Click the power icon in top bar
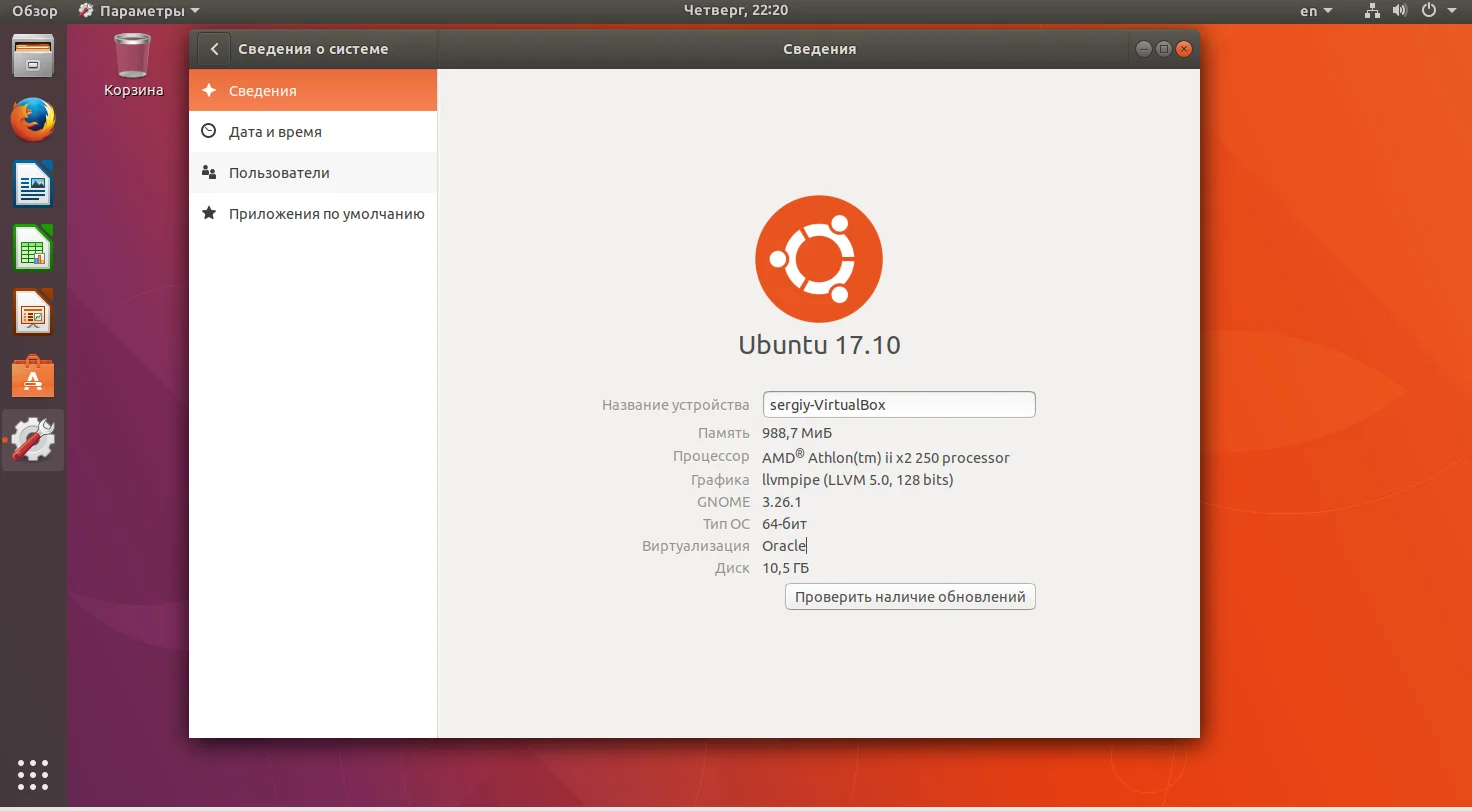The width and height of the screenshot is (1472, 811). tap(1428, 11)
